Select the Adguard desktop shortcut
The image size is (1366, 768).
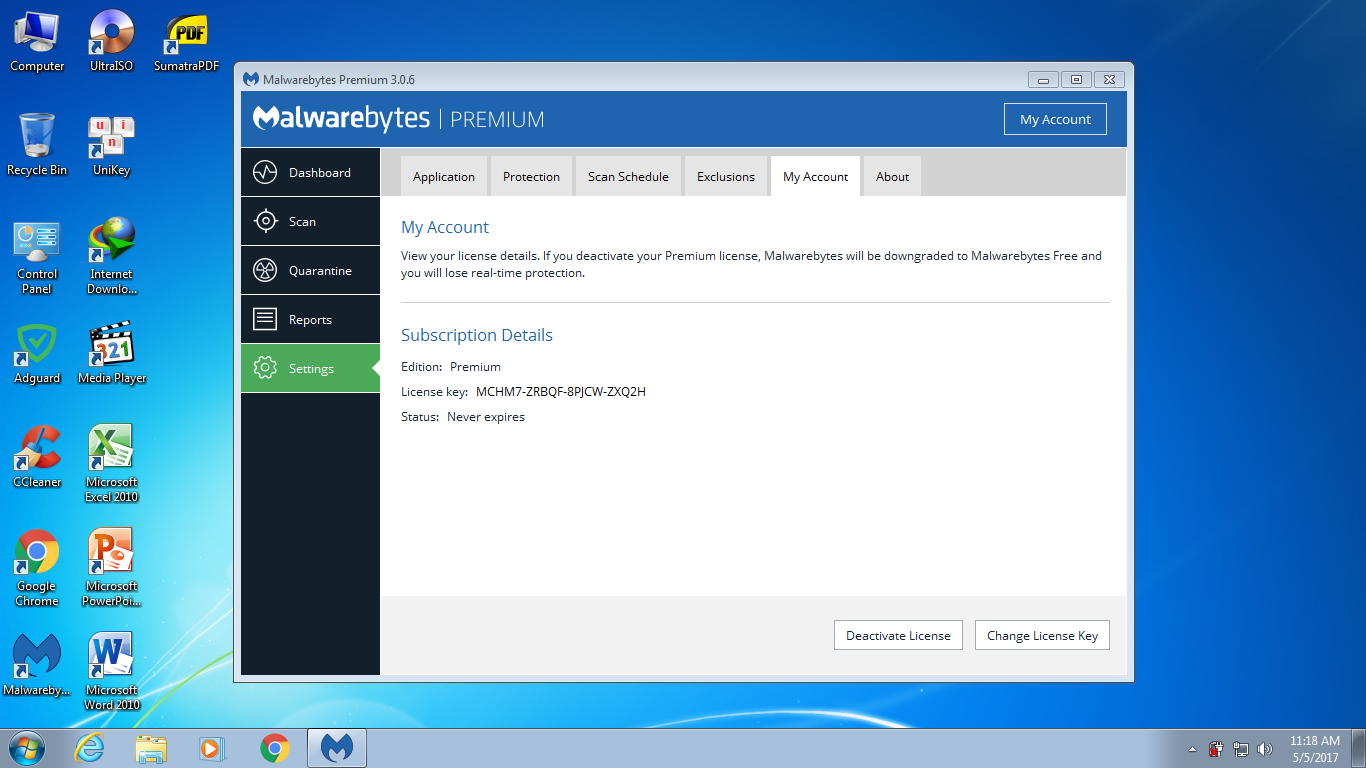pos(37,354)
